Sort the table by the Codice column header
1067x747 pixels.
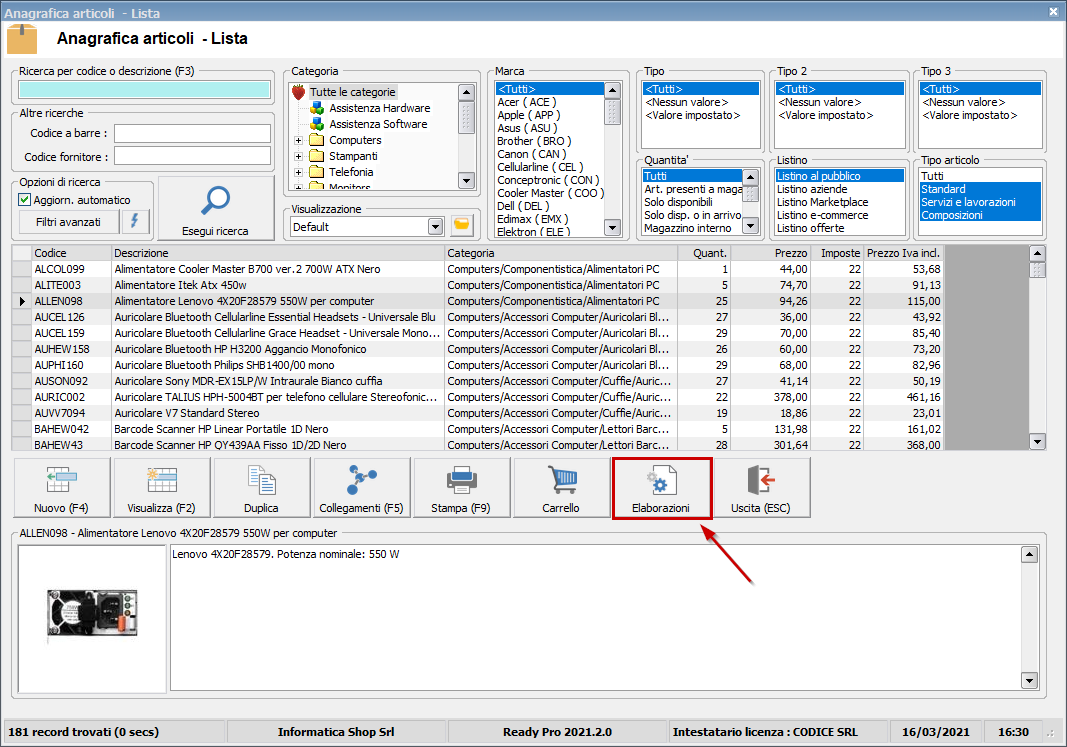[x=71, y=253]
